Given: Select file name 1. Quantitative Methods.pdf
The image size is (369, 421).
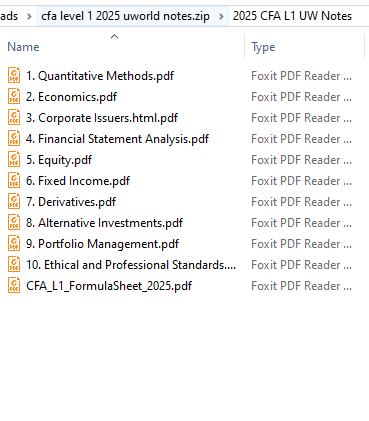Looking at the screenshot, I should pos(100,76).
